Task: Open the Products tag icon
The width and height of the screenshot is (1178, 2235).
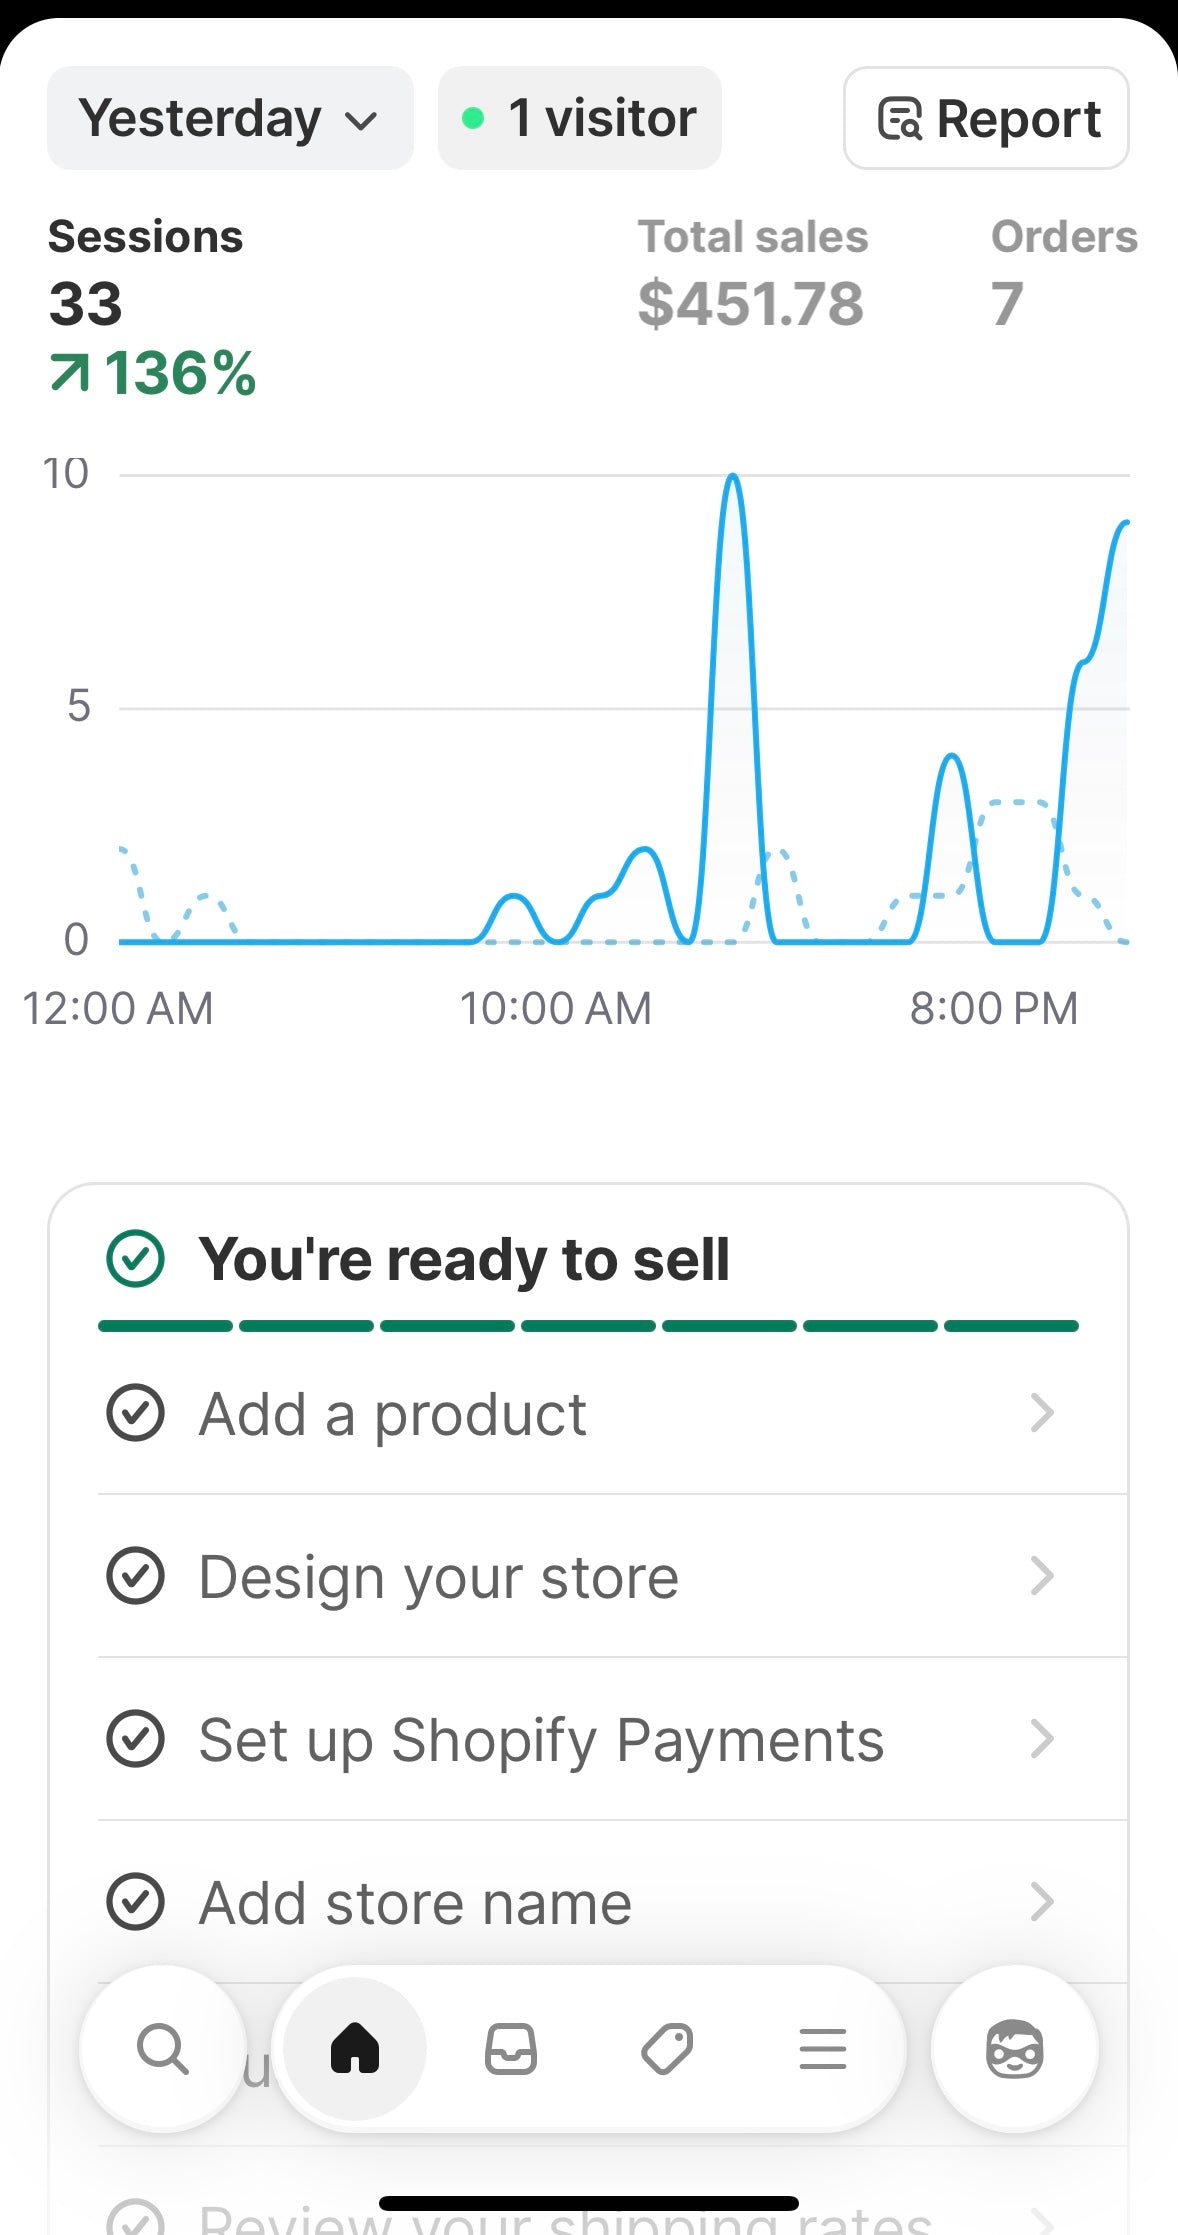Action: coord(667,2049)
